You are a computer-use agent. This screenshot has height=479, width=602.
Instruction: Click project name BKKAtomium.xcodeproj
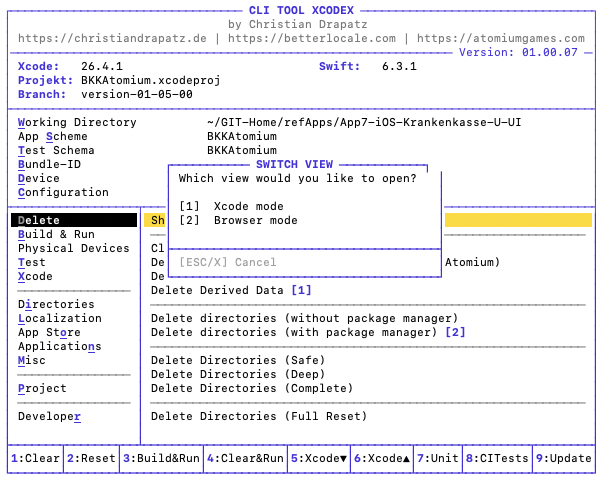click(x=151, y=80)
